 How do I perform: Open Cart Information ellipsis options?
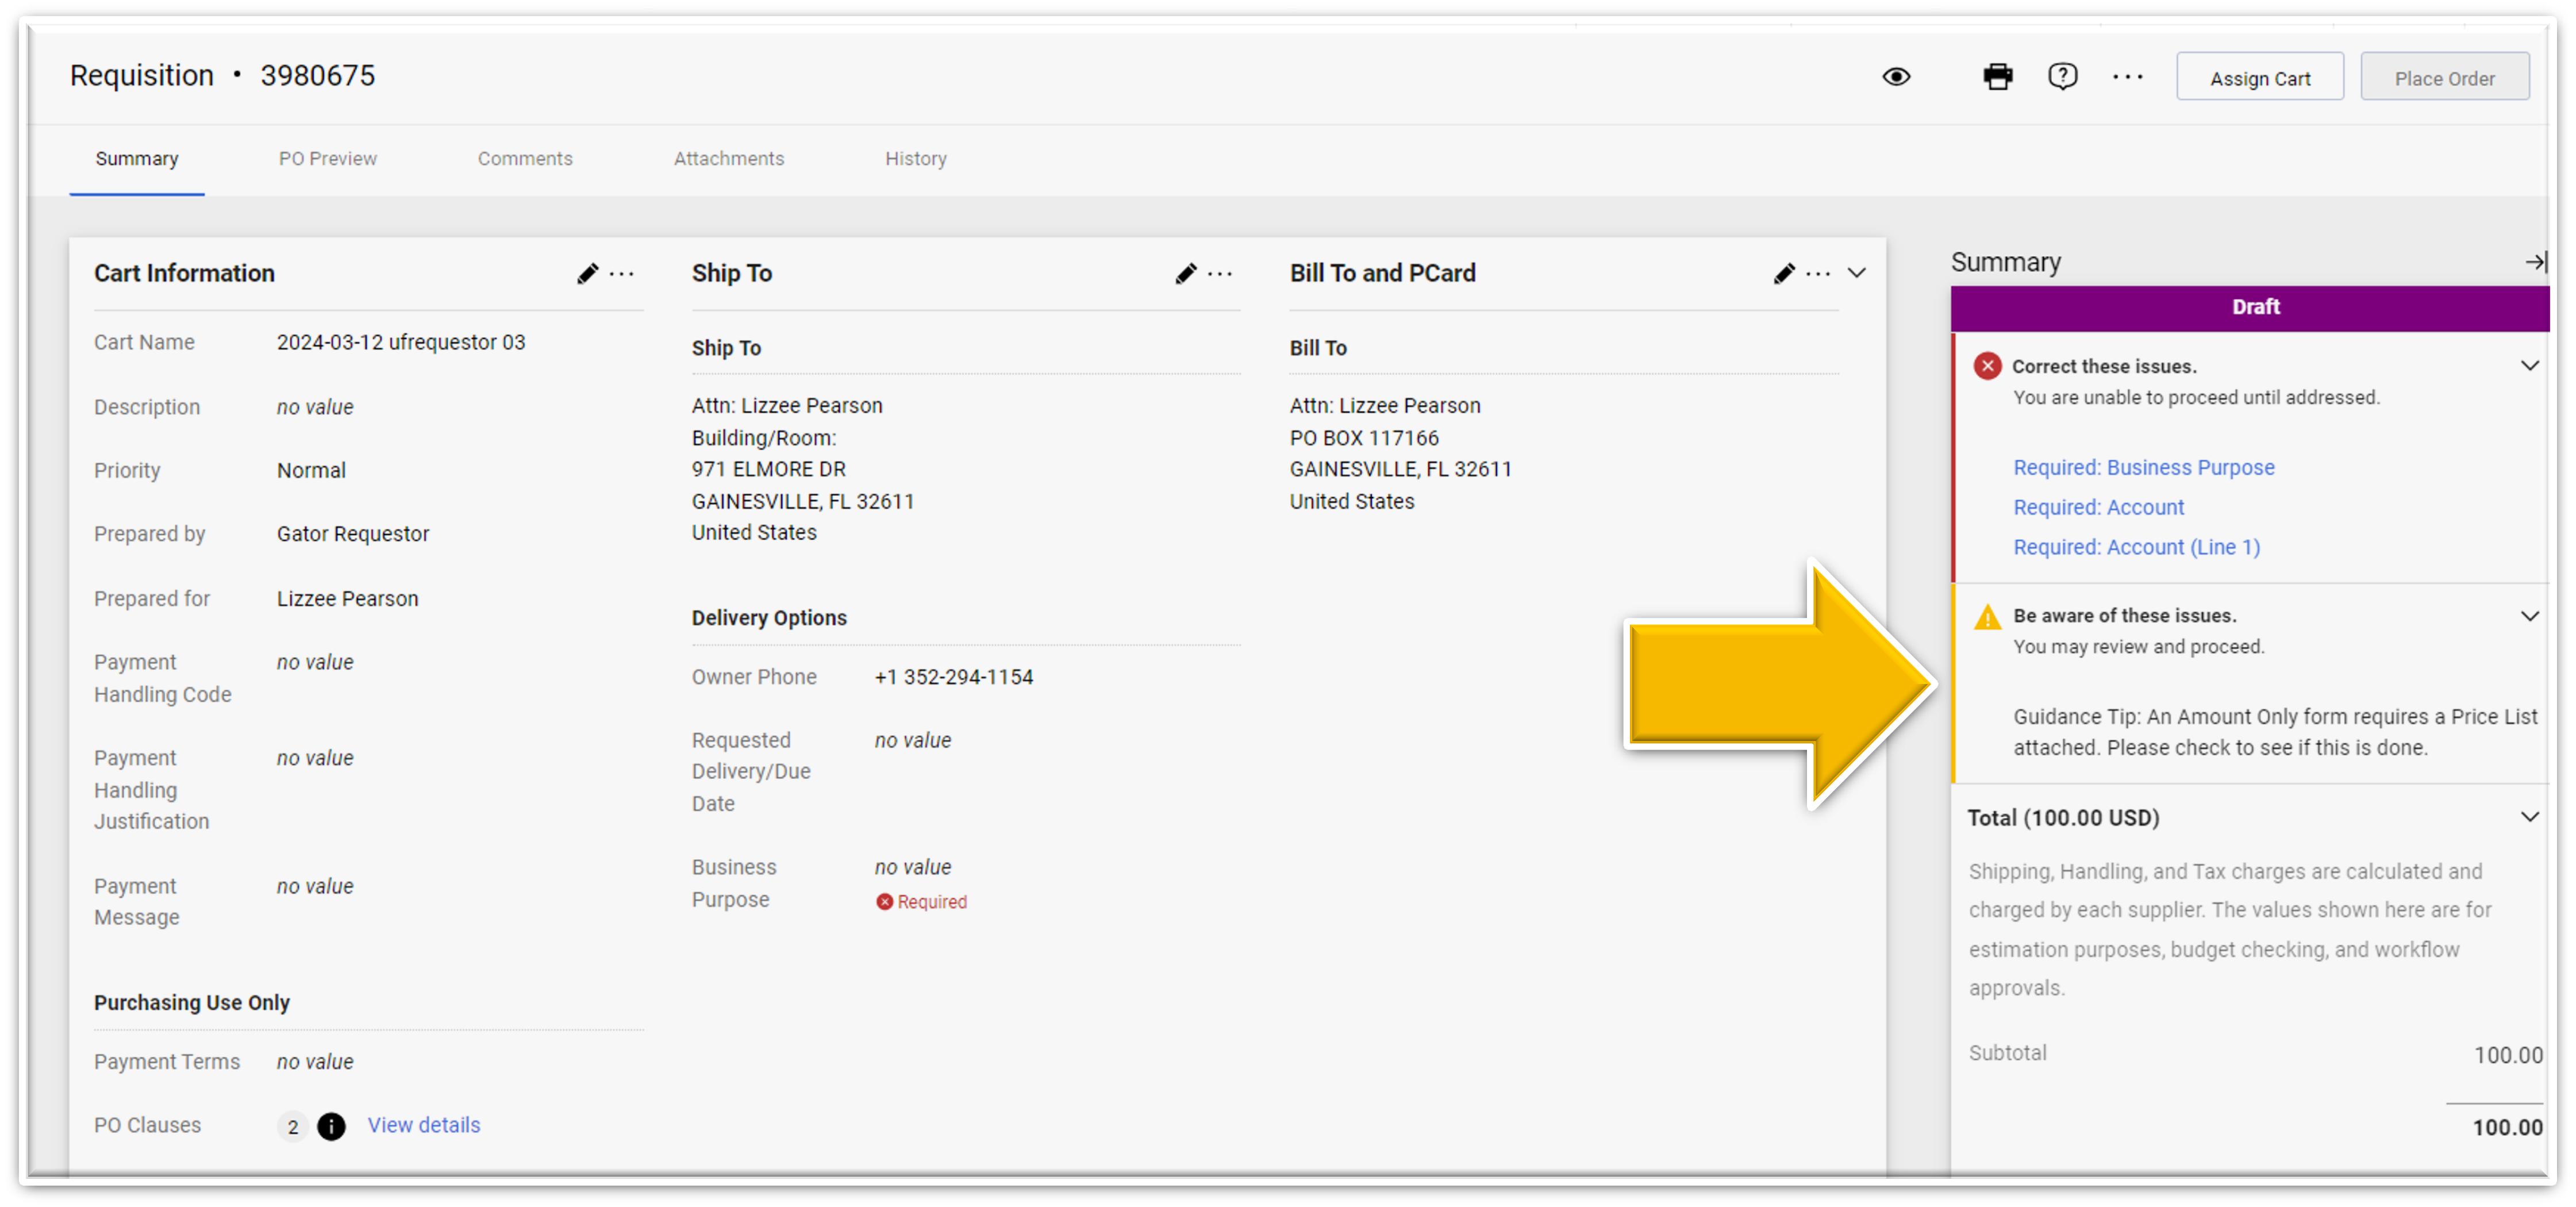point(622,274)
